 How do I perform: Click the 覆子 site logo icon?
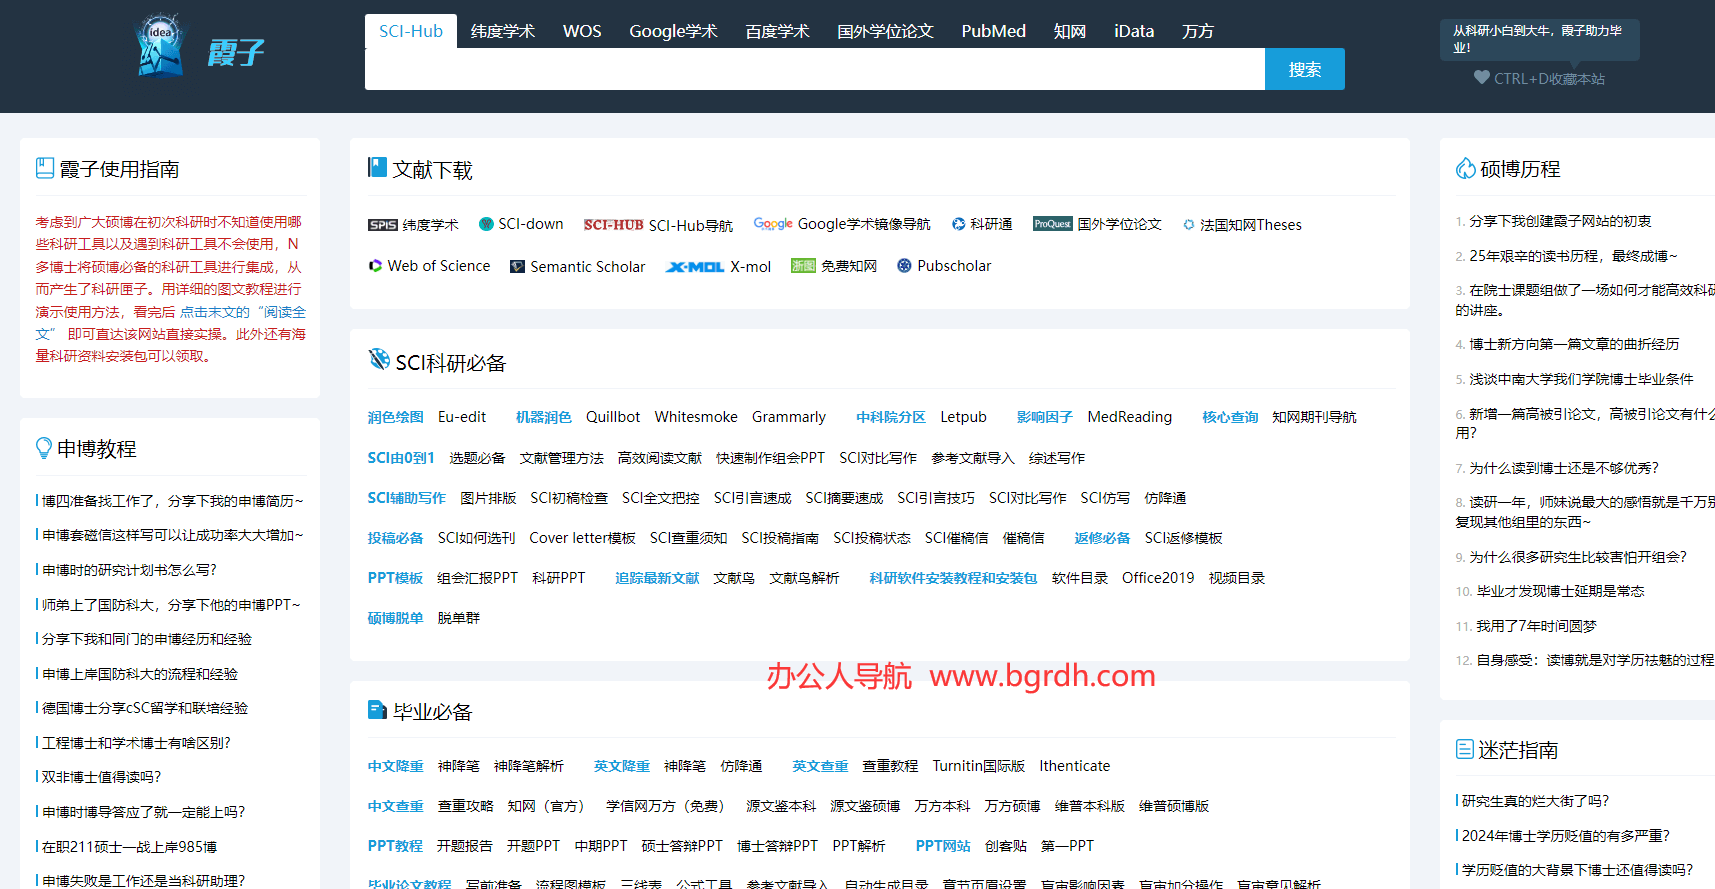click(x=160, y=46)
